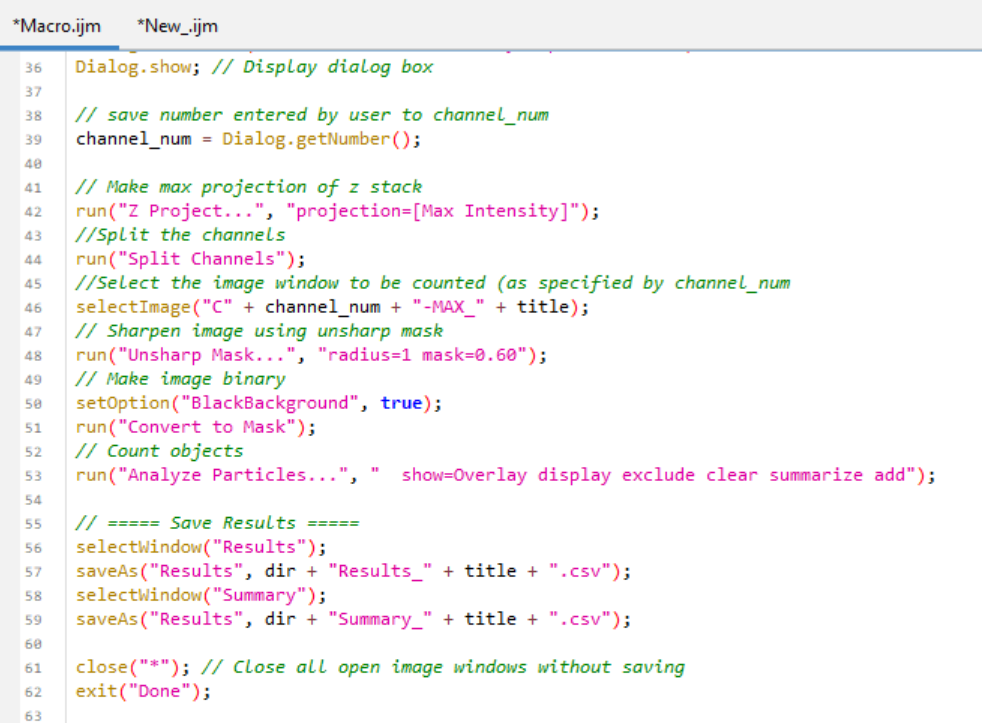This screenshot has height=723, width=982.
Task: Click the ".csv" string on line 59
Action: (580, 619)
